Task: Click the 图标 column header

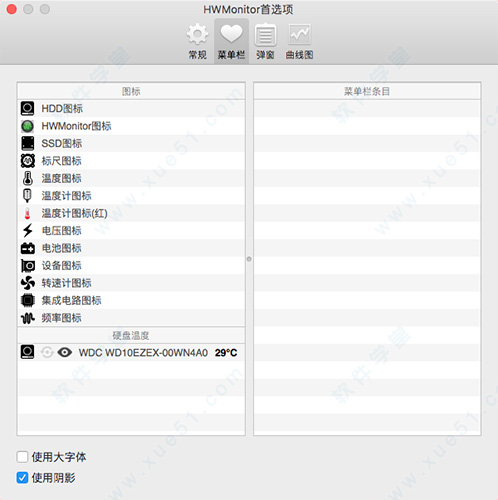Action: pyautogui.click(x=131, y=91)
